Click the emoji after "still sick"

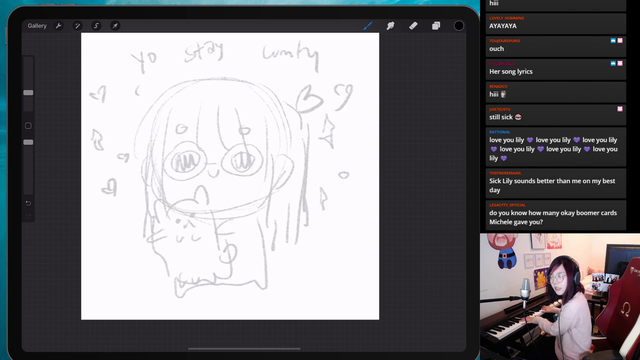click(x=518, y=117)
